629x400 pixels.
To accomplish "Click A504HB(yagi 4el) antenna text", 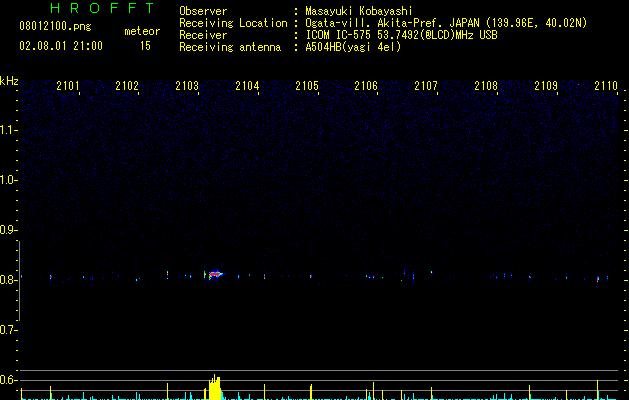I will tap(353, 47).
